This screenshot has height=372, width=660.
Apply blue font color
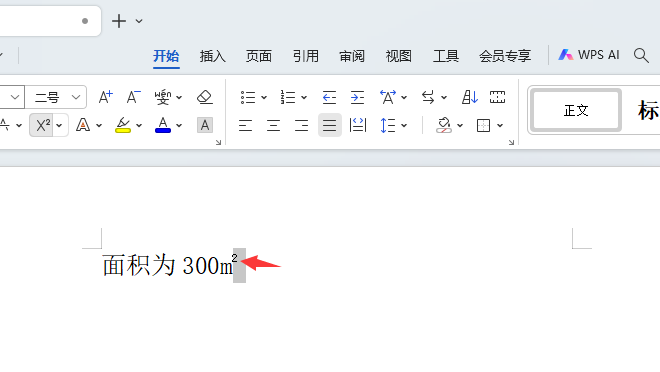[x=163, y=125]
